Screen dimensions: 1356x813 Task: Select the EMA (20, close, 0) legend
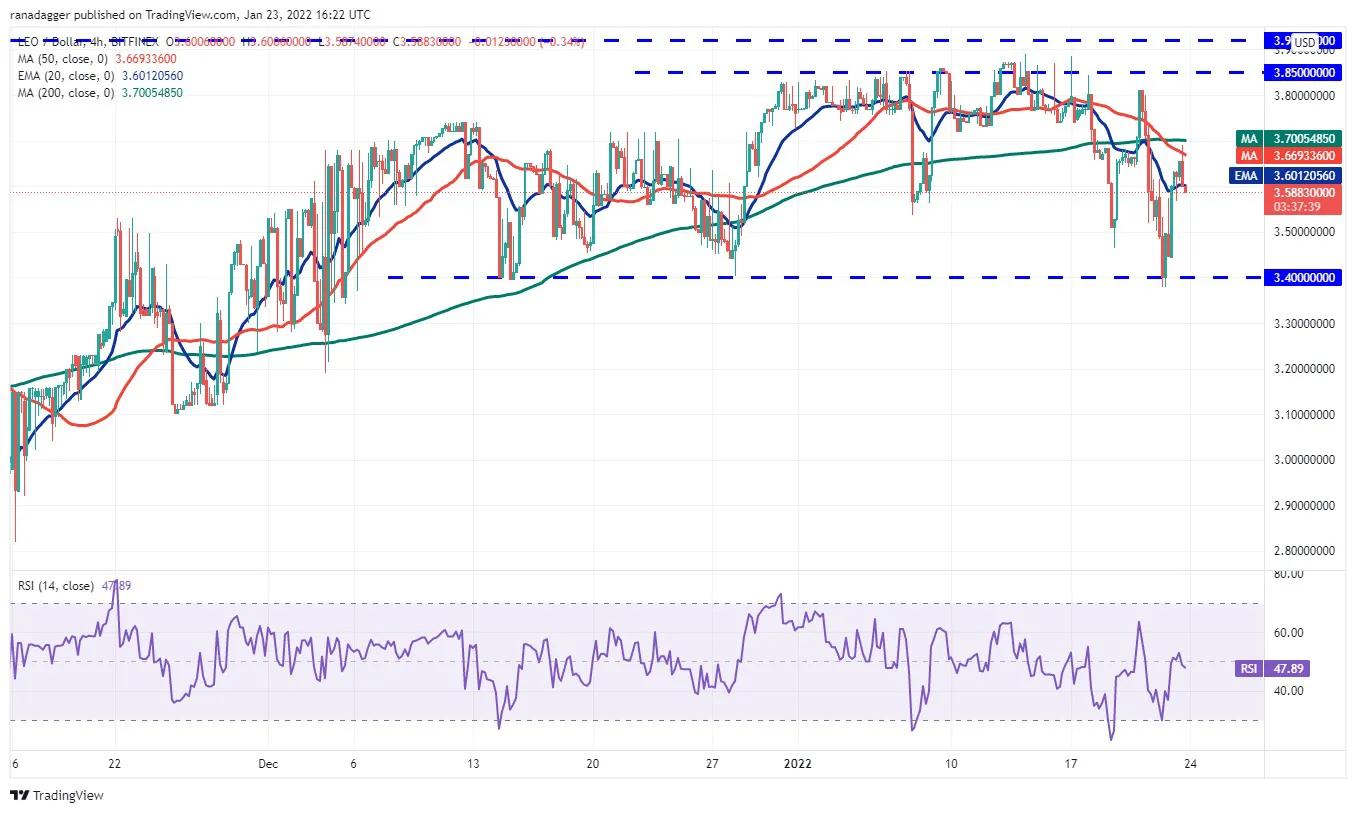coord(100,76)
